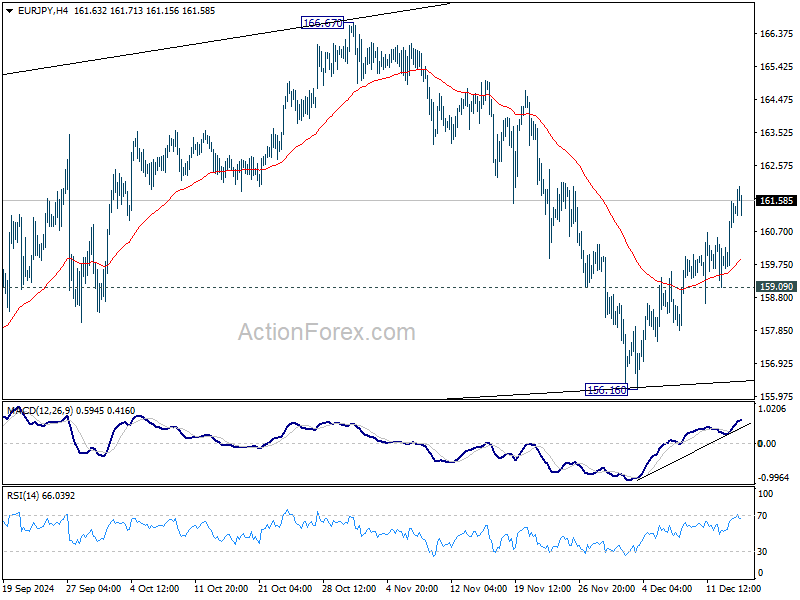Click the 155.975 price axis value
The width and height of the screenshot is (800, 600).
777,396
